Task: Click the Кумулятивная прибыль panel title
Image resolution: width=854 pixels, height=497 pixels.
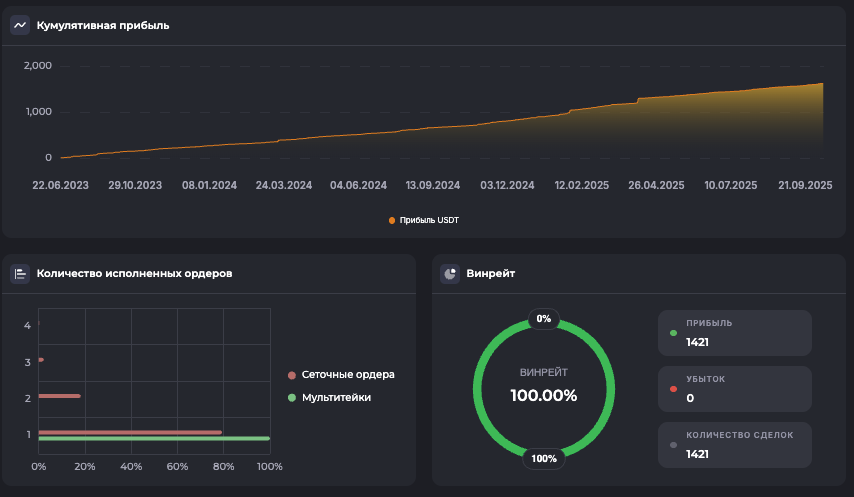Action: point(103,25)
